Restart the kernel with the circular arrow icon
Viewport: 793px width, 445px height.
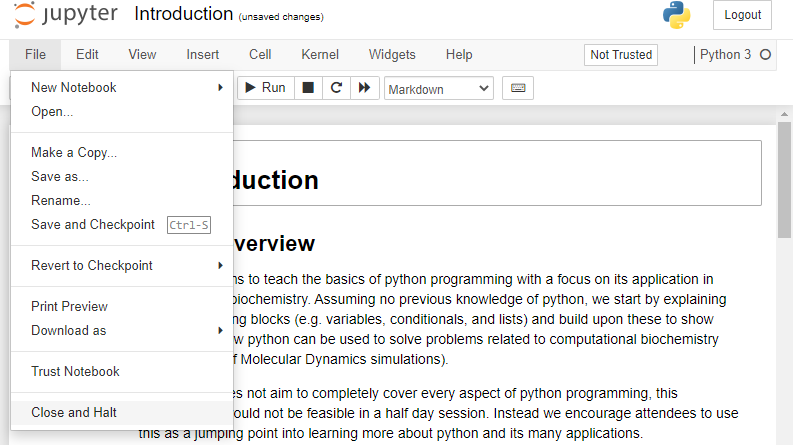point(336,87)
